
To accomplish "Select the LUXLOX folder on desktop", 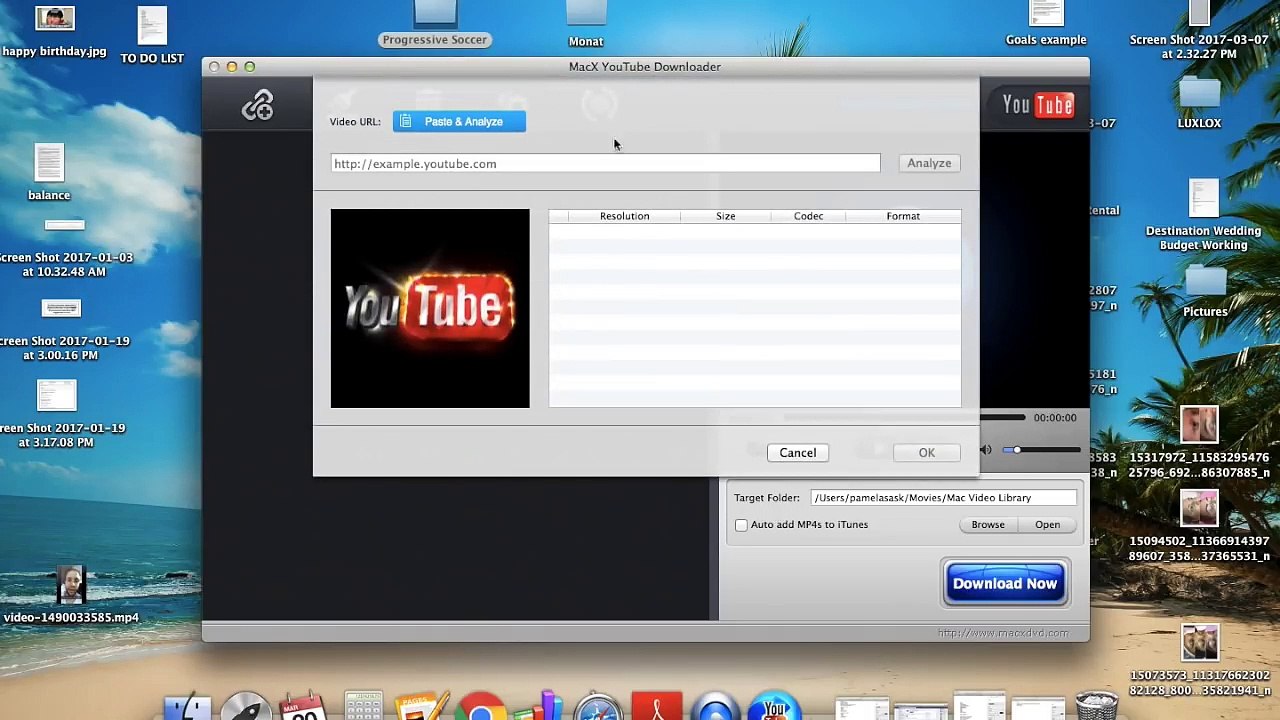I will (1199, 104).
